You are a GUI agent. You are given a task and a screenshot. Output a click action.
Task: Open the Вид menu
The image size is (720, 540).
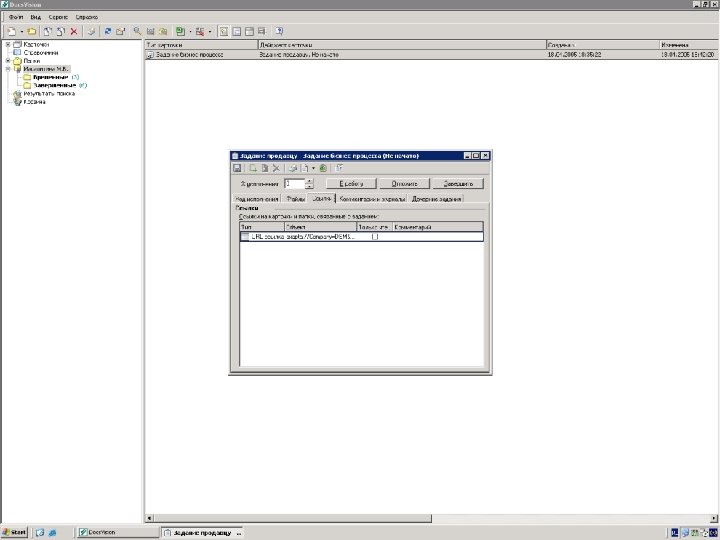(35, 17)
